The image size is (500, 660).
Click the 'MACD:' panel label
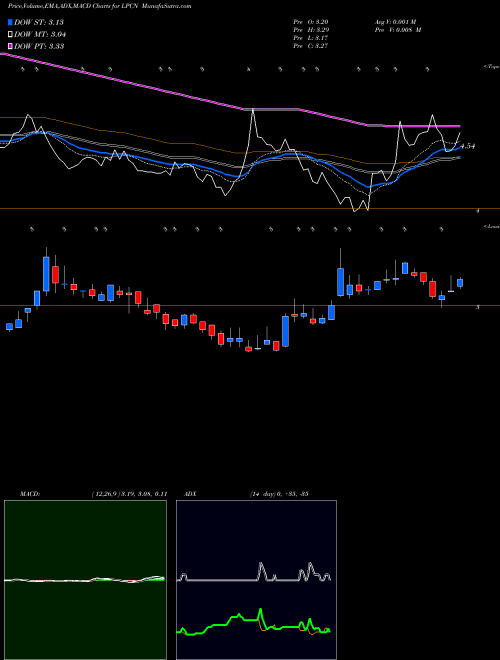click(29, 494)
